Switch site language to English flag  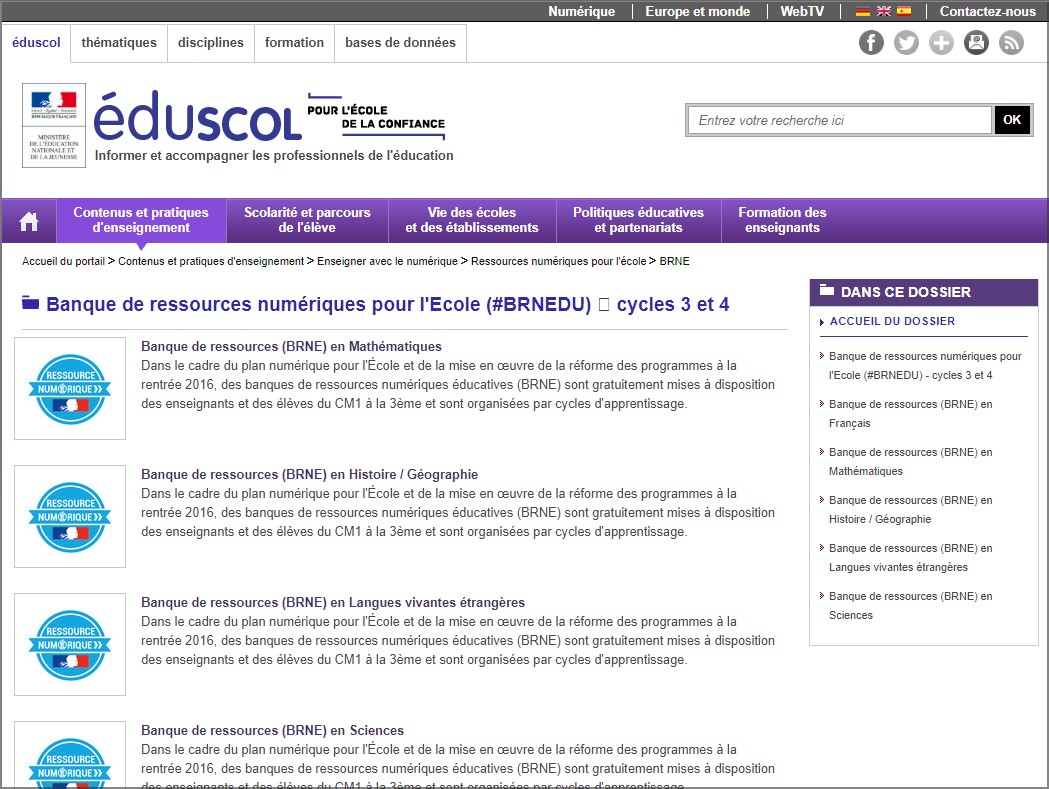click(884, 11)
